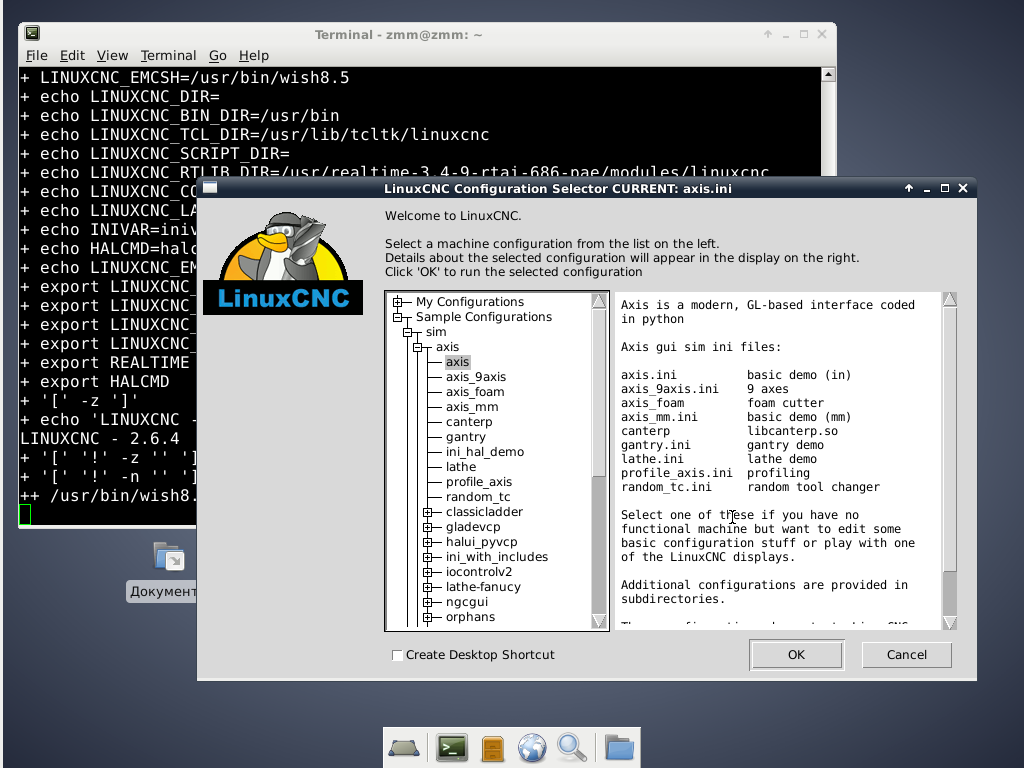Open the Terminal Go menu

click(x=217, y=56)
